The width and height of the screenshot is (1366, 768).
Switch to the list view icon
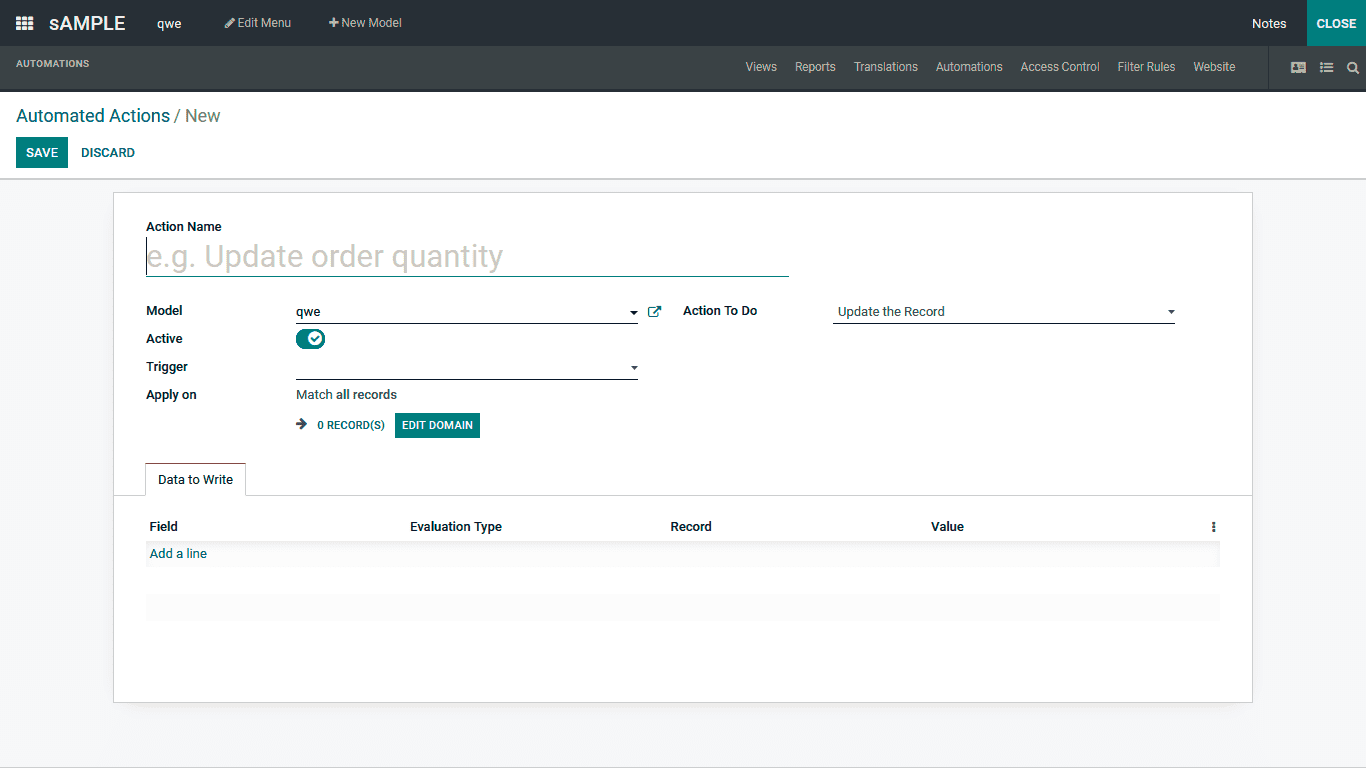coord(1327,67)
